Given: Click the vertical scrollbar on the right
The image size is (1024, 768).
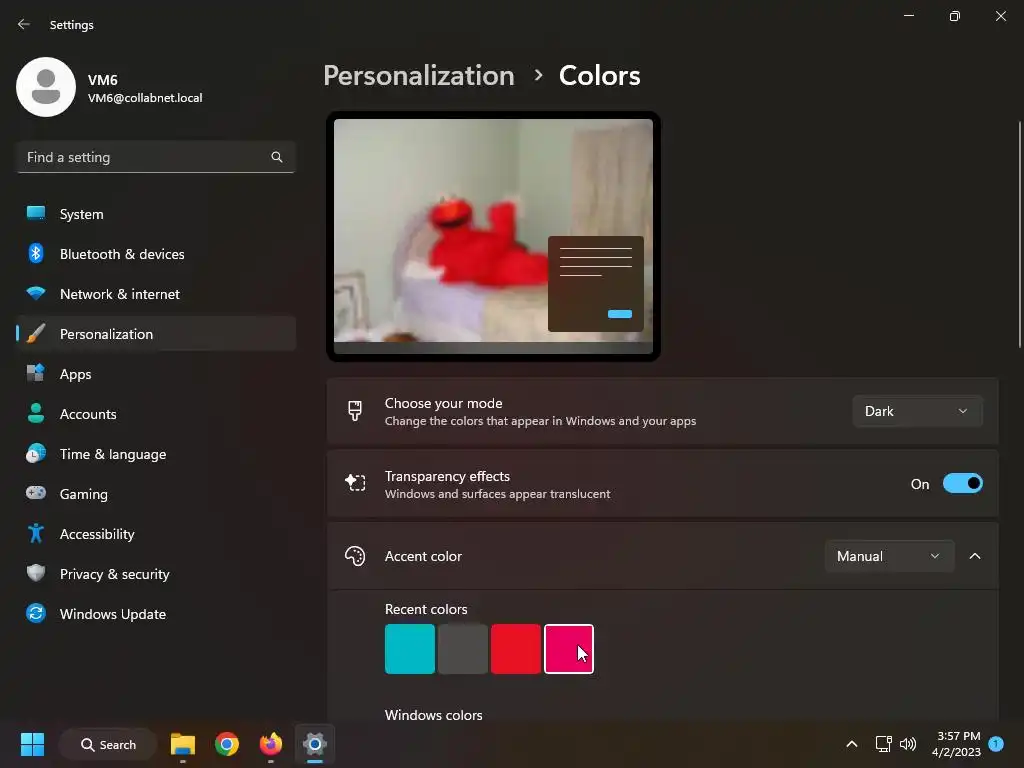Looking at the screenshot, I should tap(1019, 235).
